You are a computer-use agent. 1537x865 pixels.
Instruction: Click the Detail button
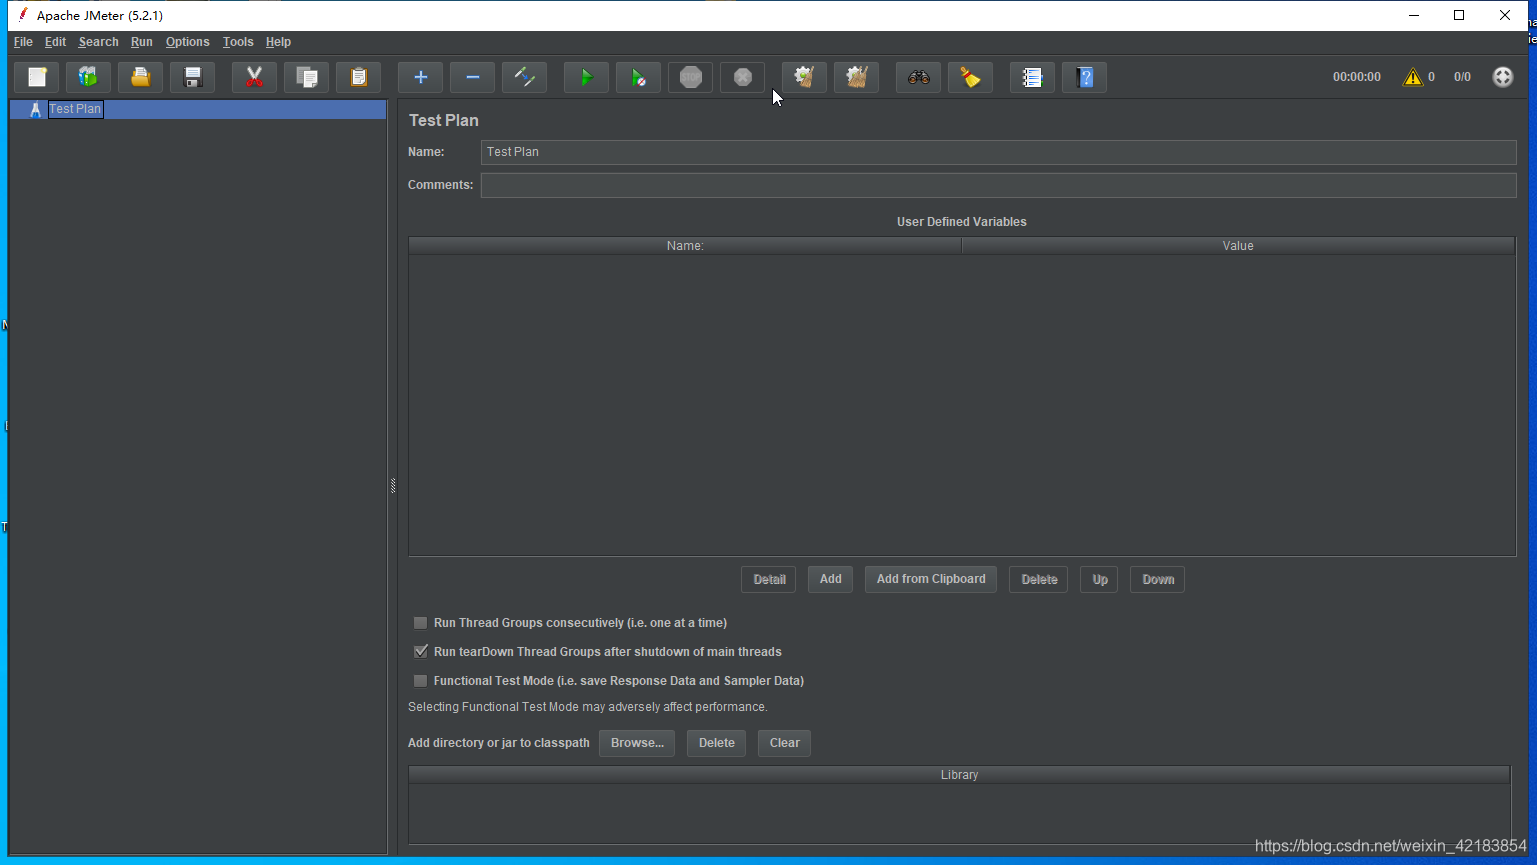point(769,580)
